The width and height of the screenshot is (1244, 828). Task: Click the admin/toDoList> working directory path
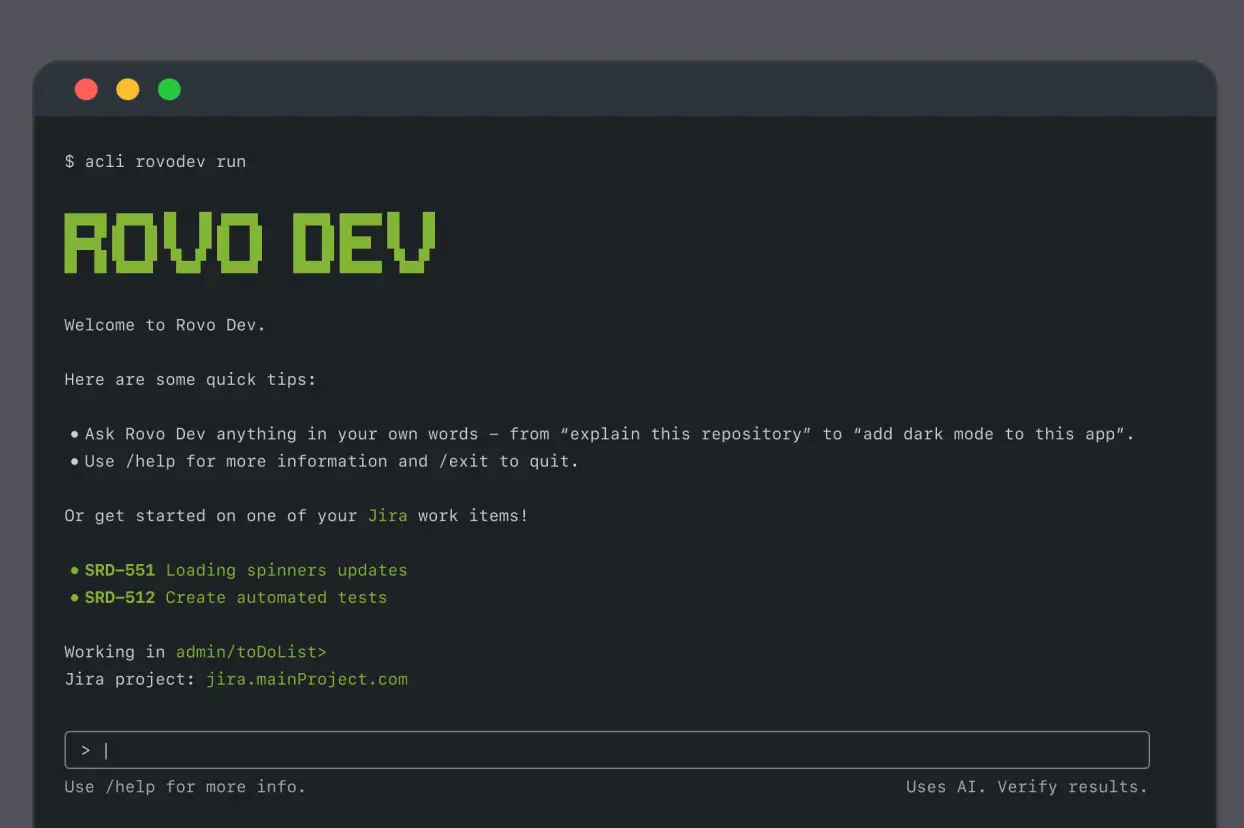(x=251, y=652)
